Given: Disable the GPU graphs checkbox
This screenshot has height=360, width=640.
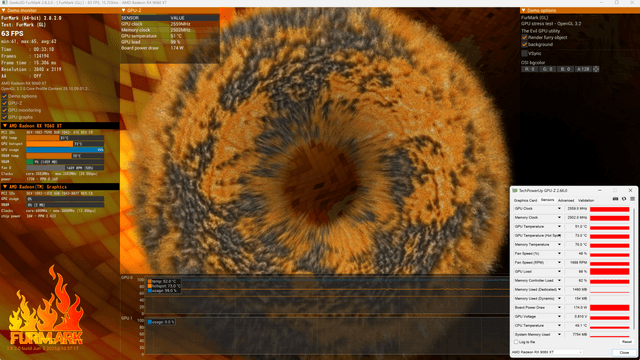Looking at the screenshot, I should click(x=4, y=117).
